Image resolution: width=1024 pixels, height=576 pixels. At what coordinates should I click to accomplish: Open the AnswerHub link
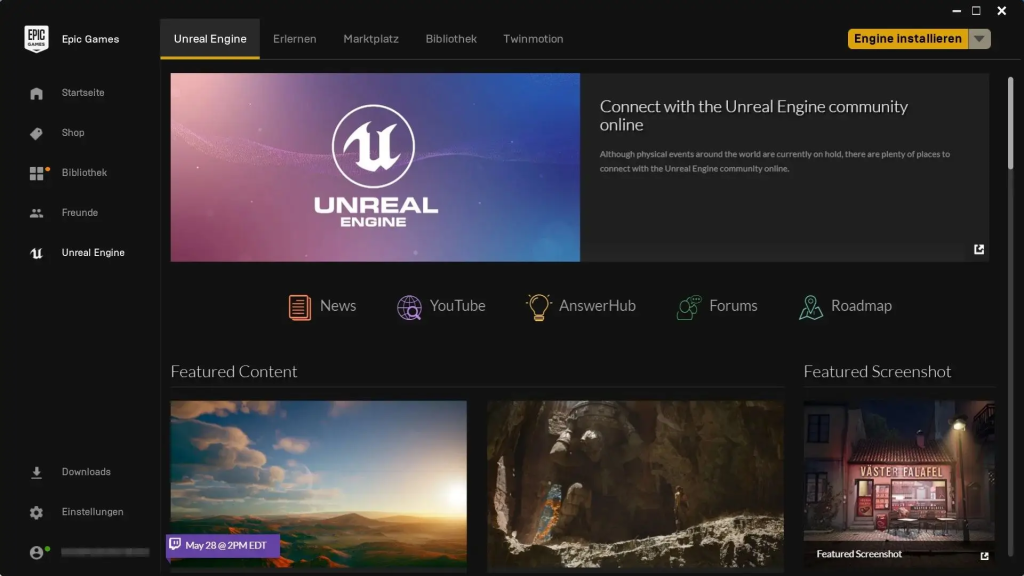(597, 306)
